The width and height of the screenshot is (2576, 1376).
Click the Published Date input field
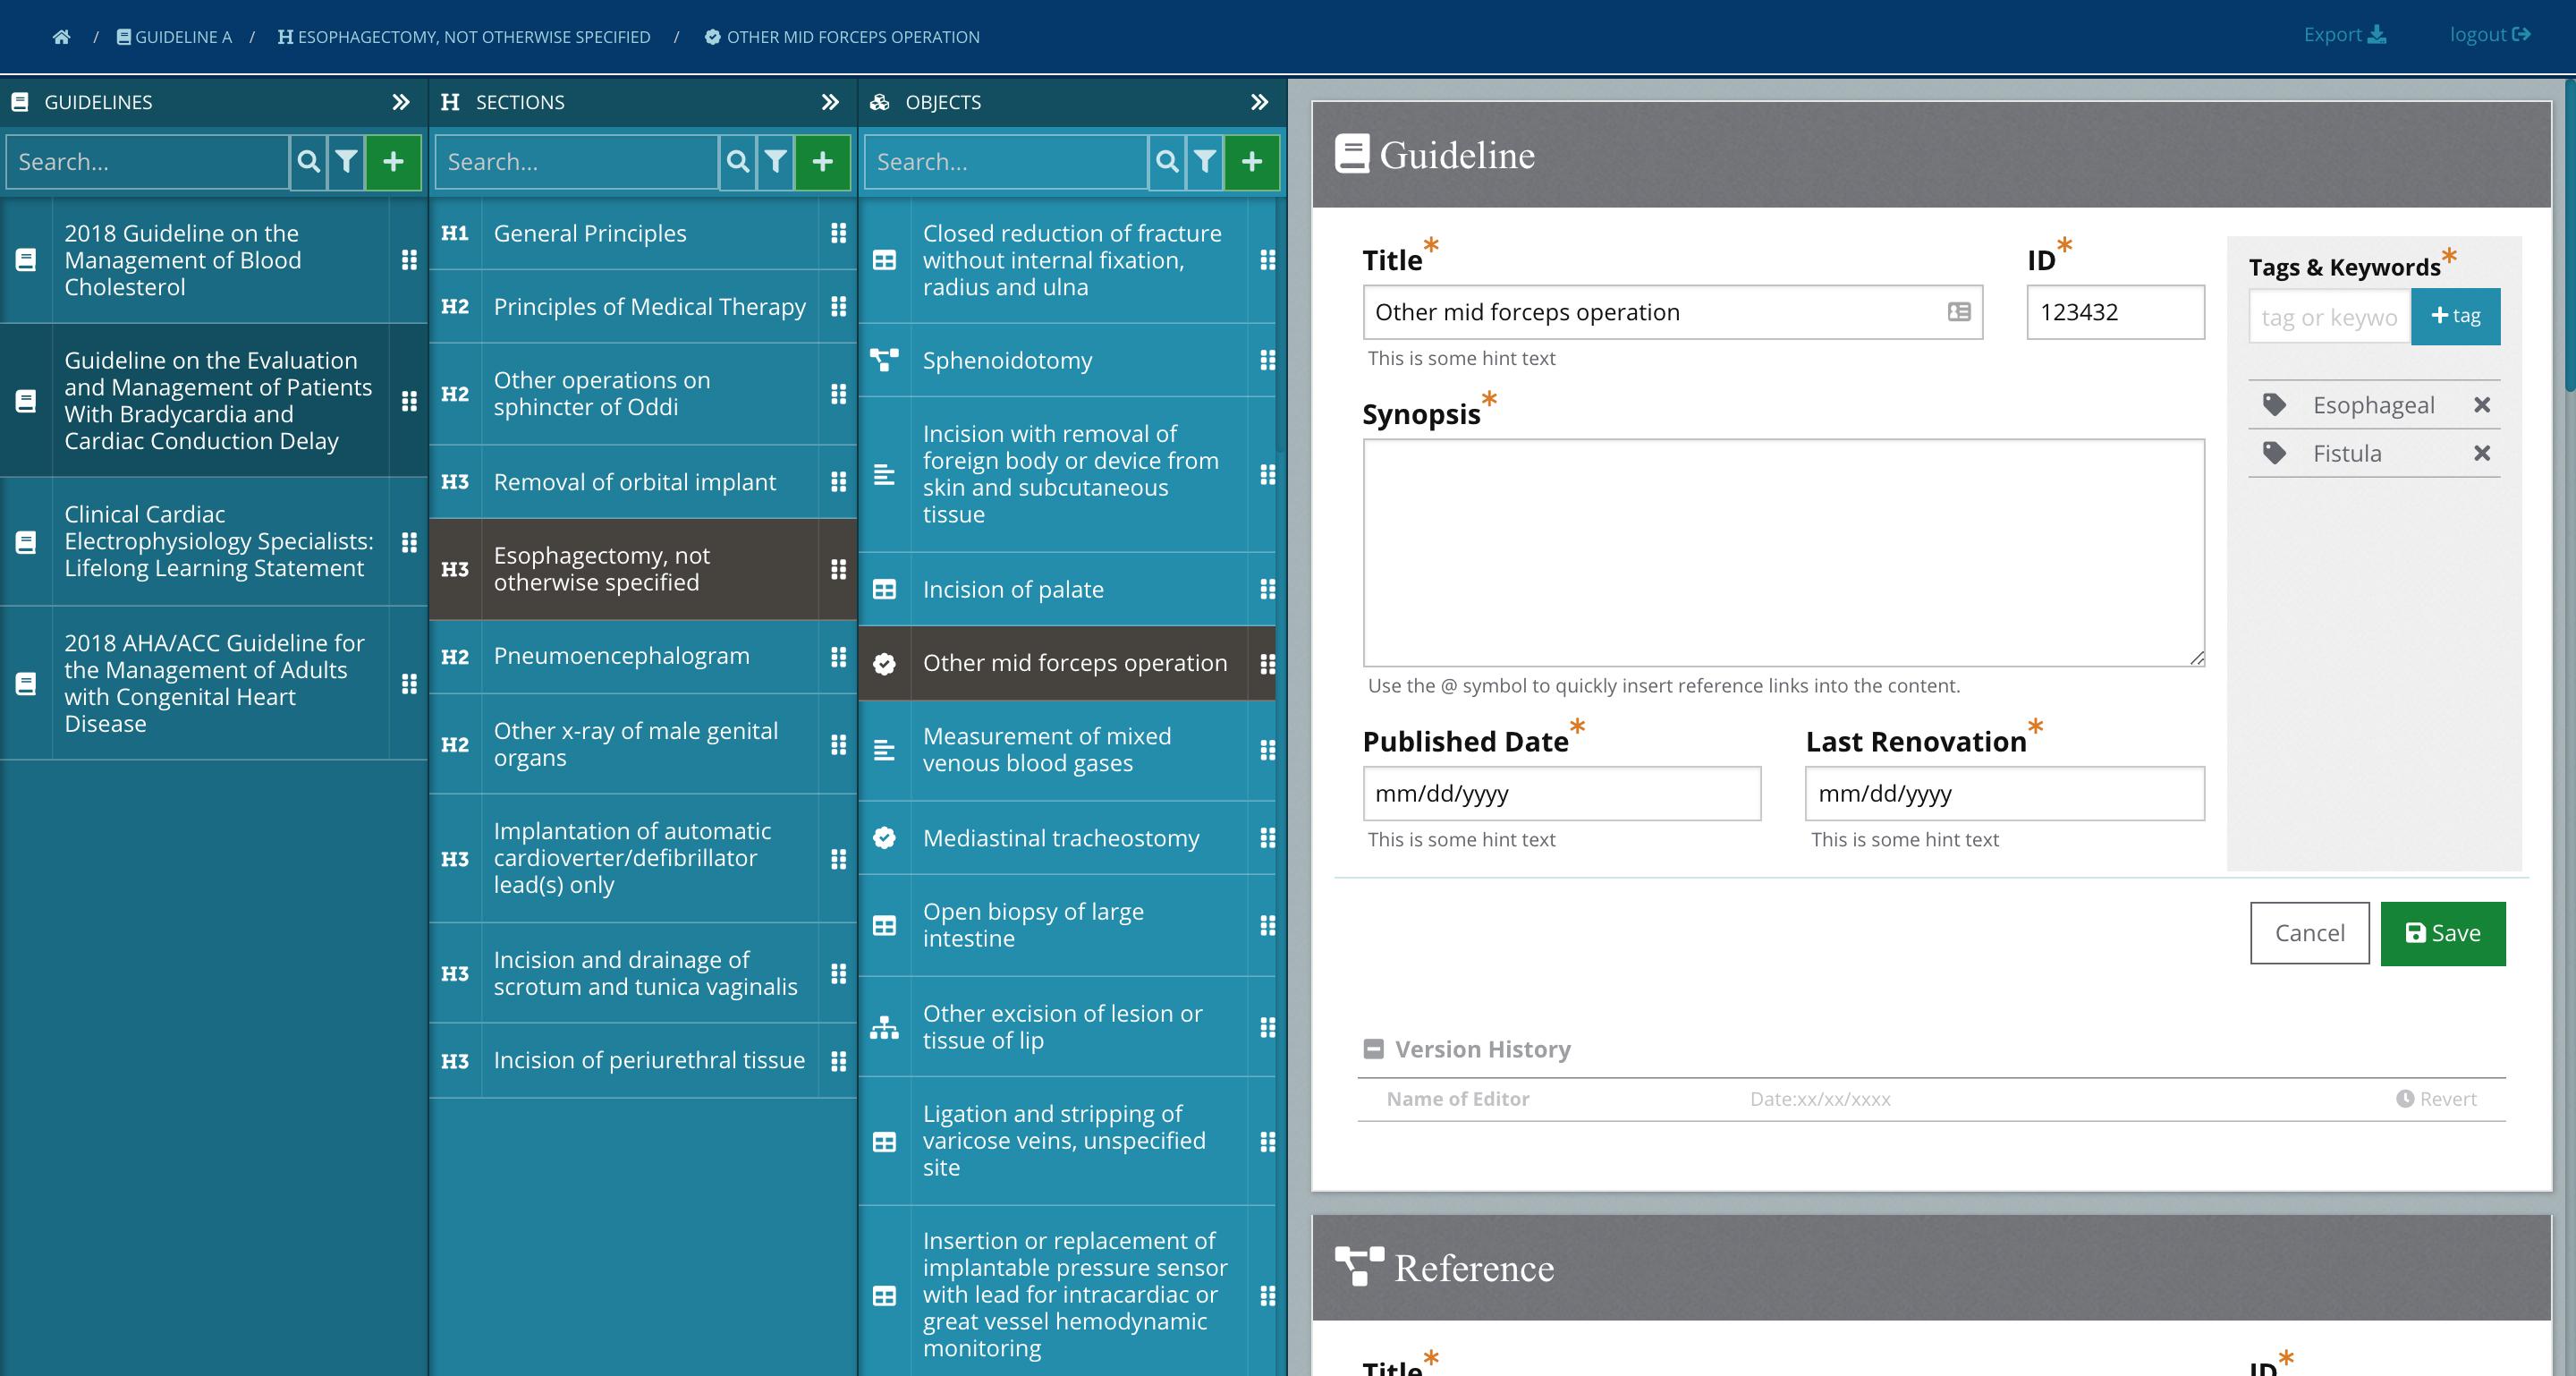coord(1560,794)
